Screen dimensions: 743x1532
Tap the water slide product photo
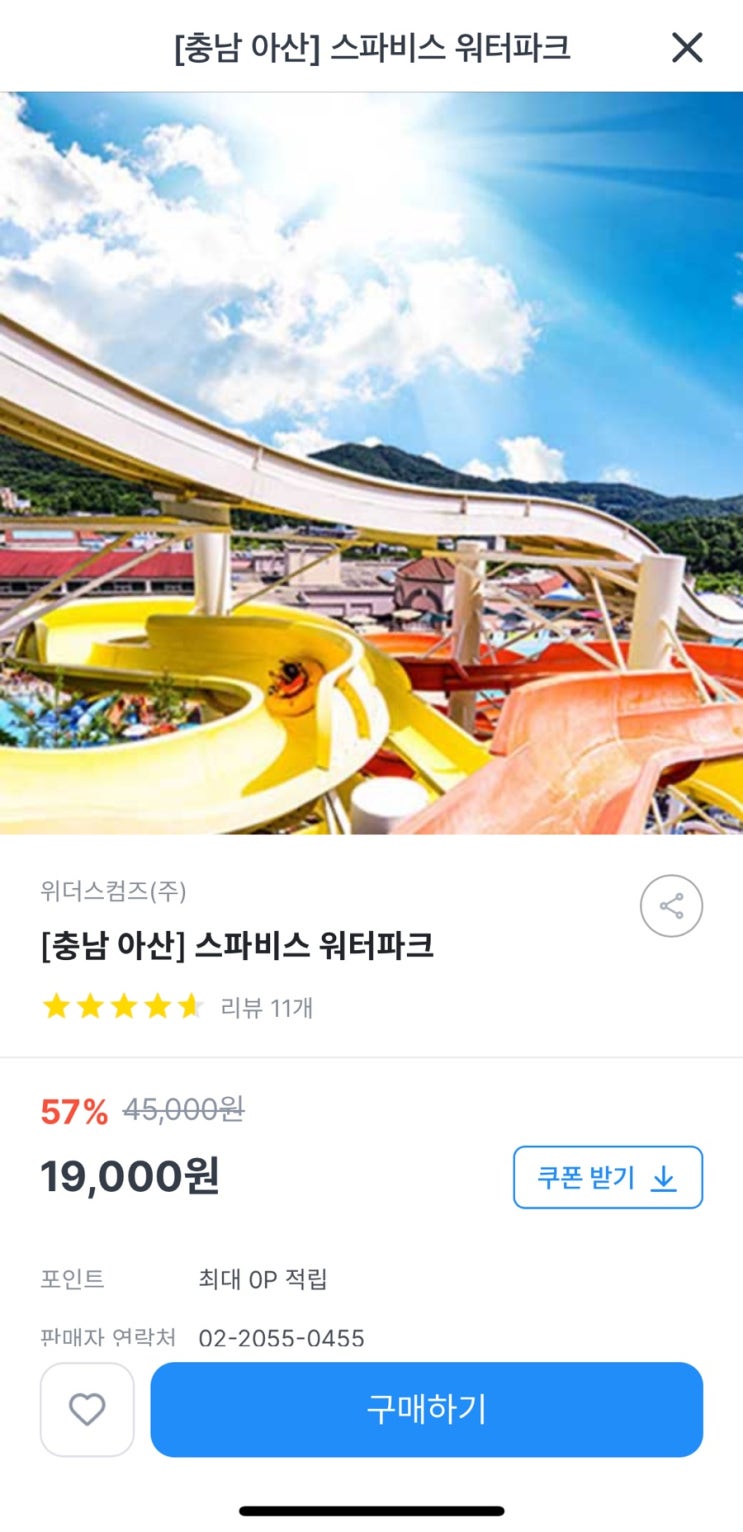(x=371, y=463)
